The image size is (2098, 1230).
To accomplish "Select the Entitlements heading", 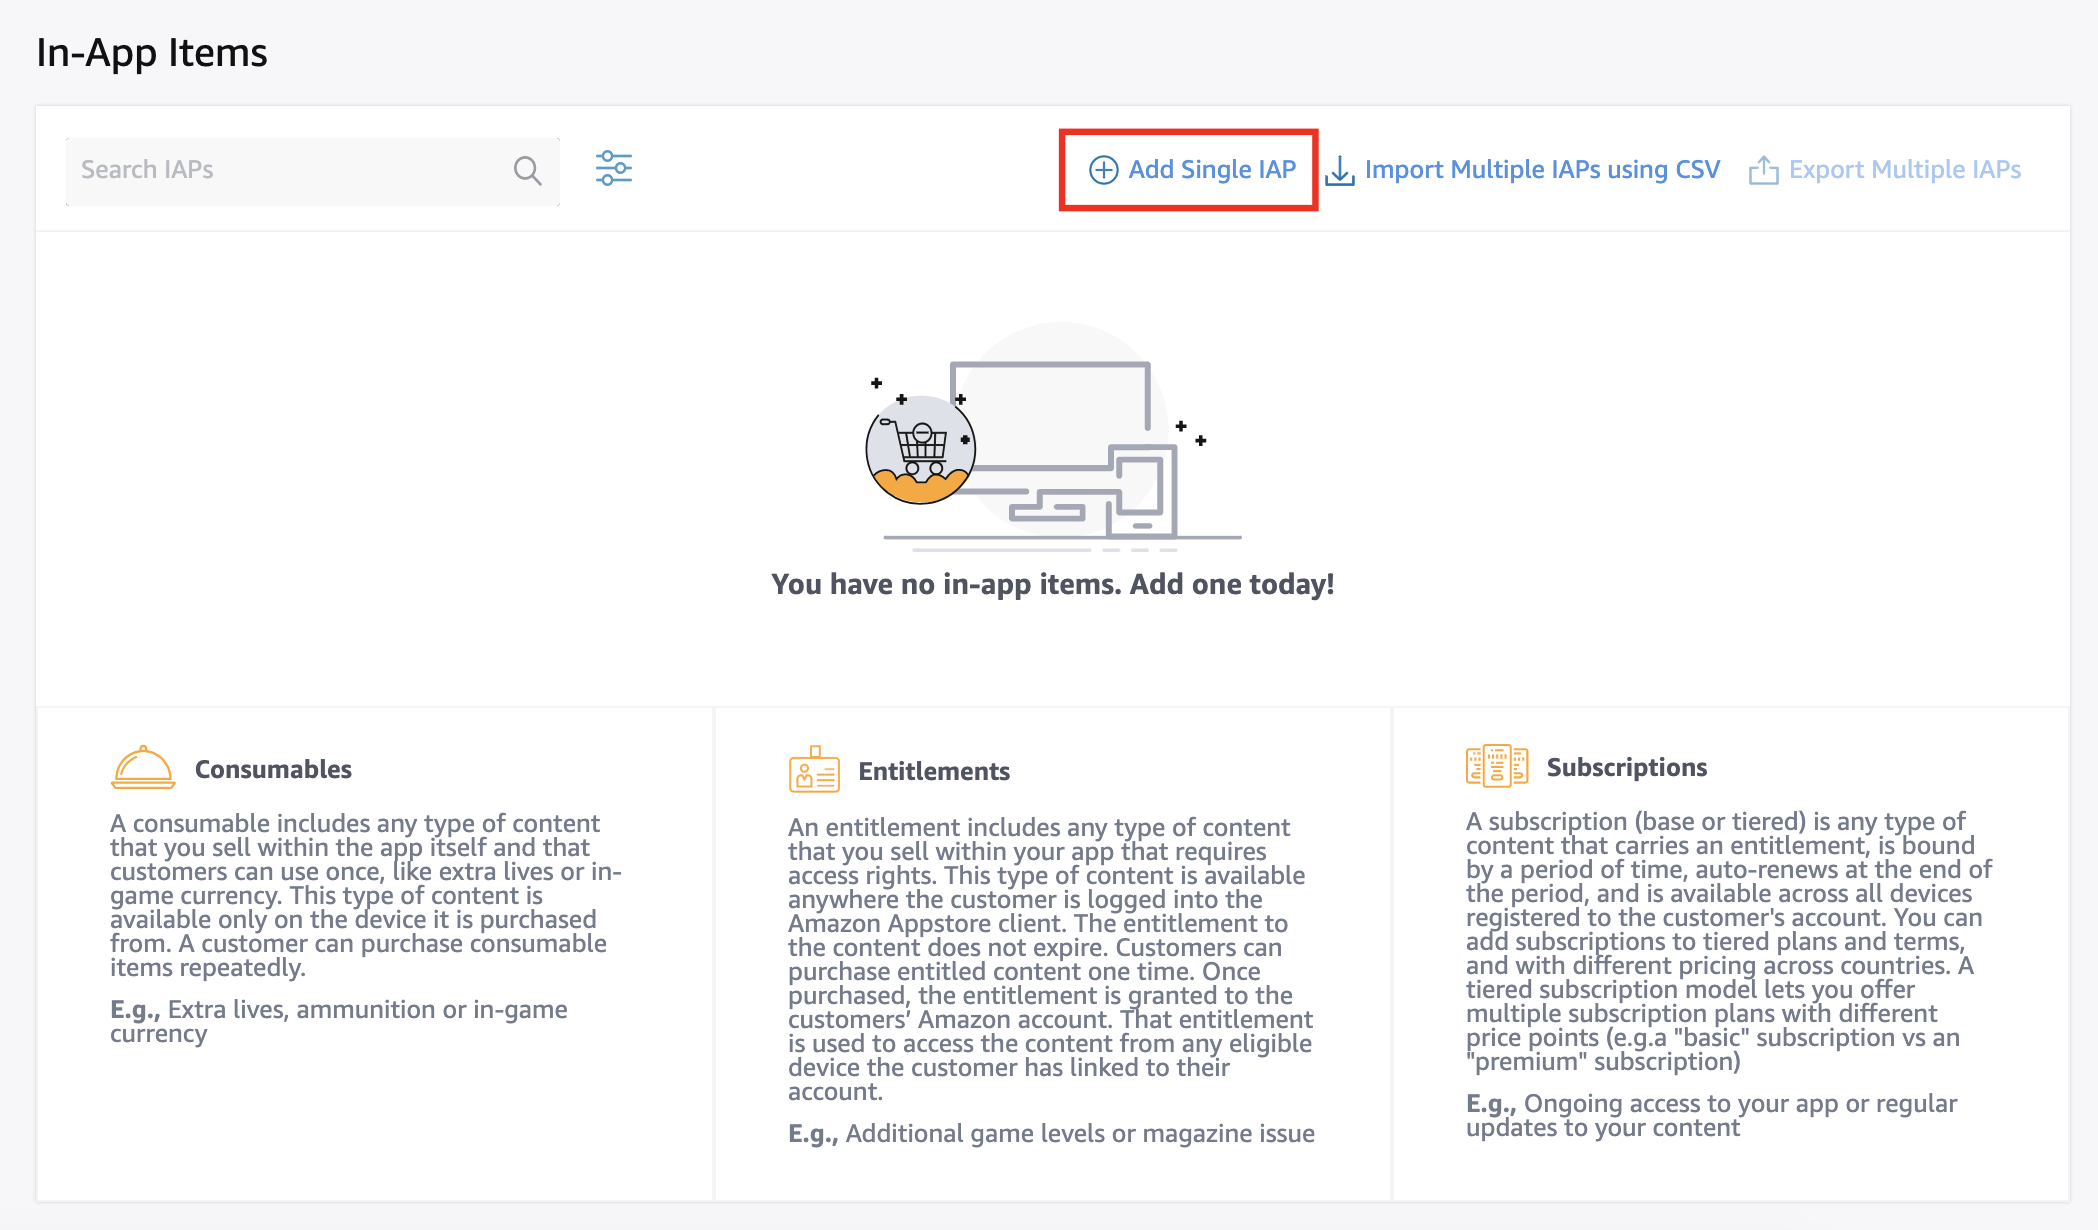I will [x=933, y=771].
